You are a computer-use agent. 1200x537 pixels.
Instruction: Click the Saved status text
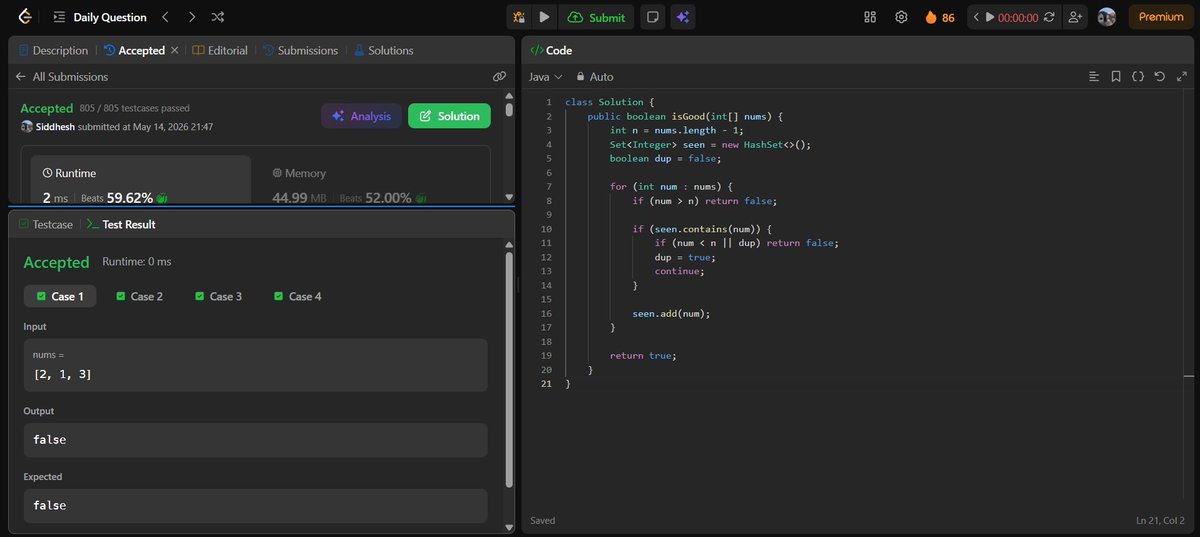coord(543,521)
